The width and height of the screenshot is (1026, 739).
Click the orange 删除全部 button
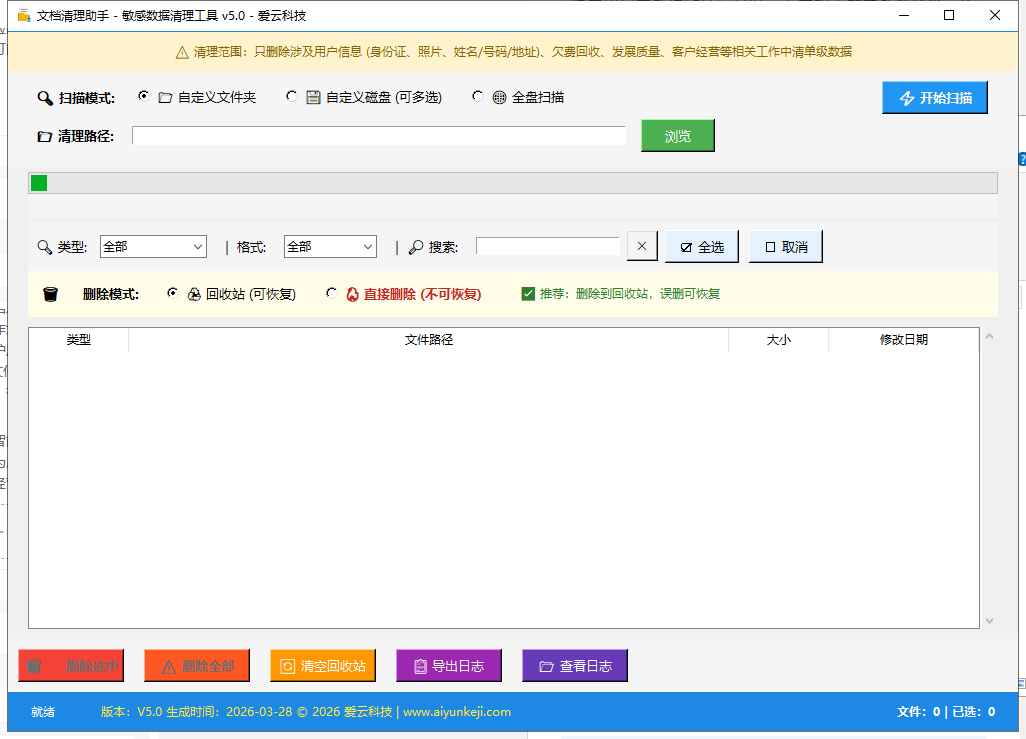click(x=197, y=666)
